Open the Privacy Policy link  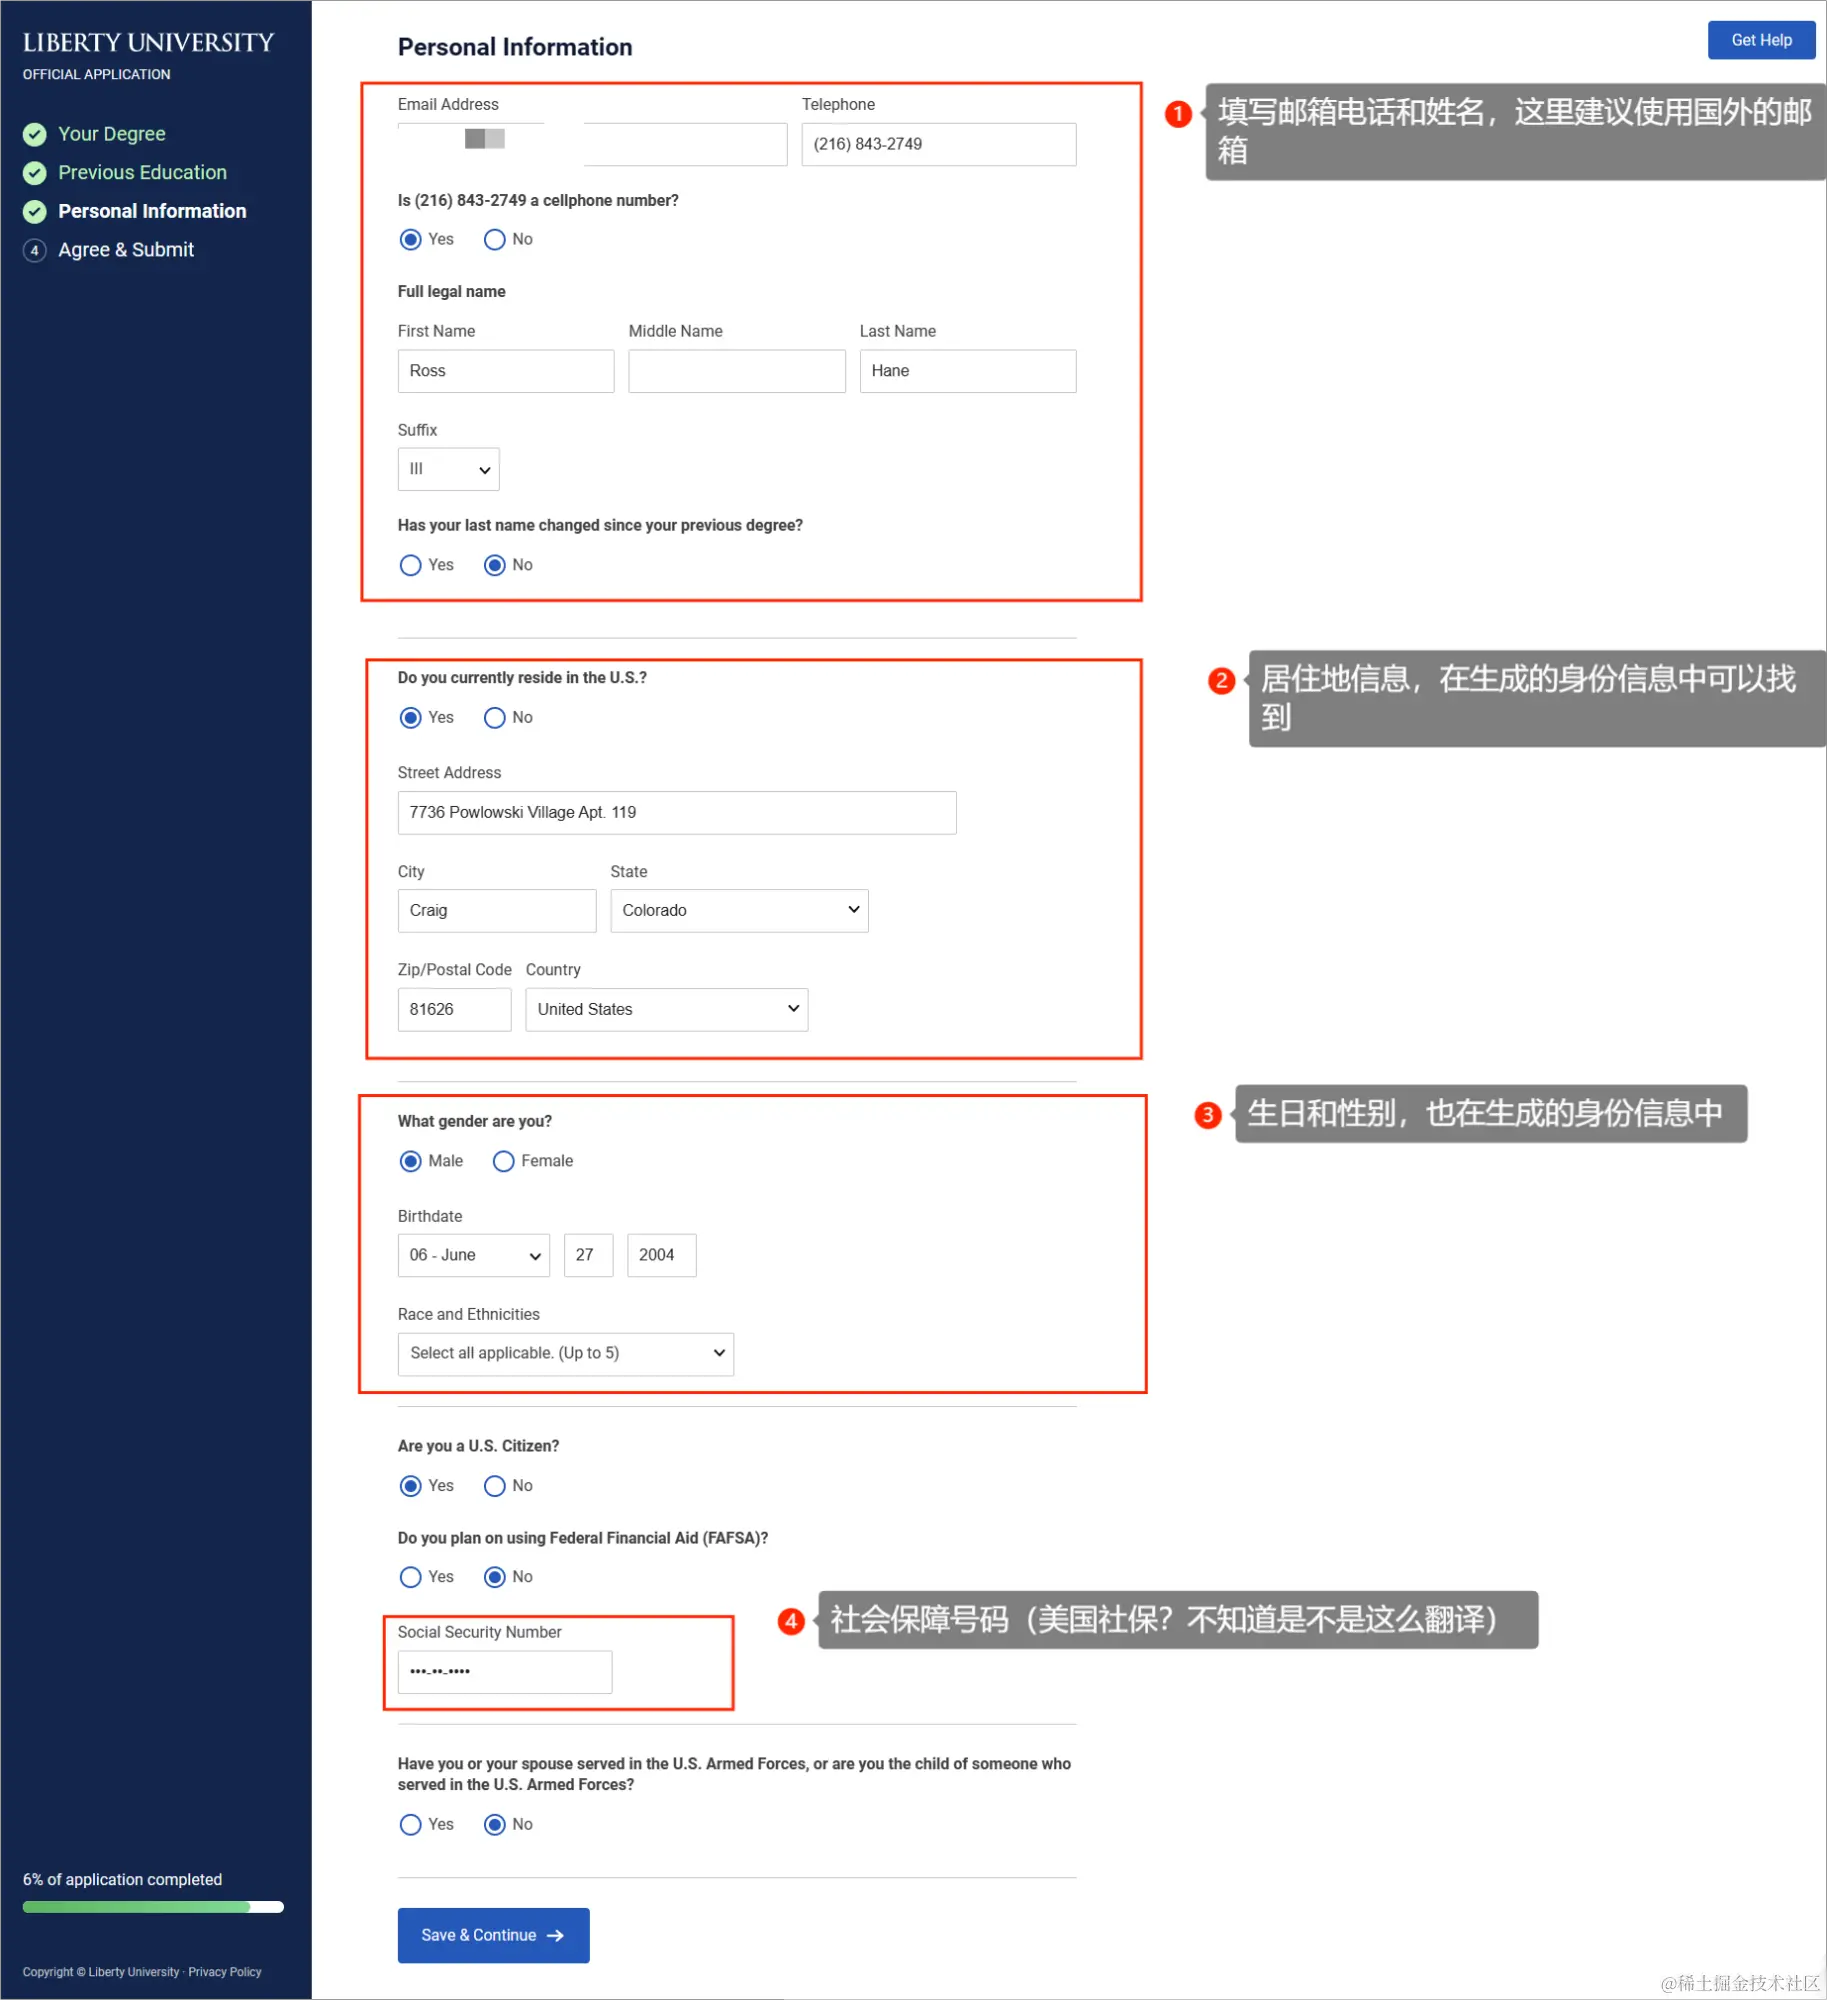coord(224,1971)
